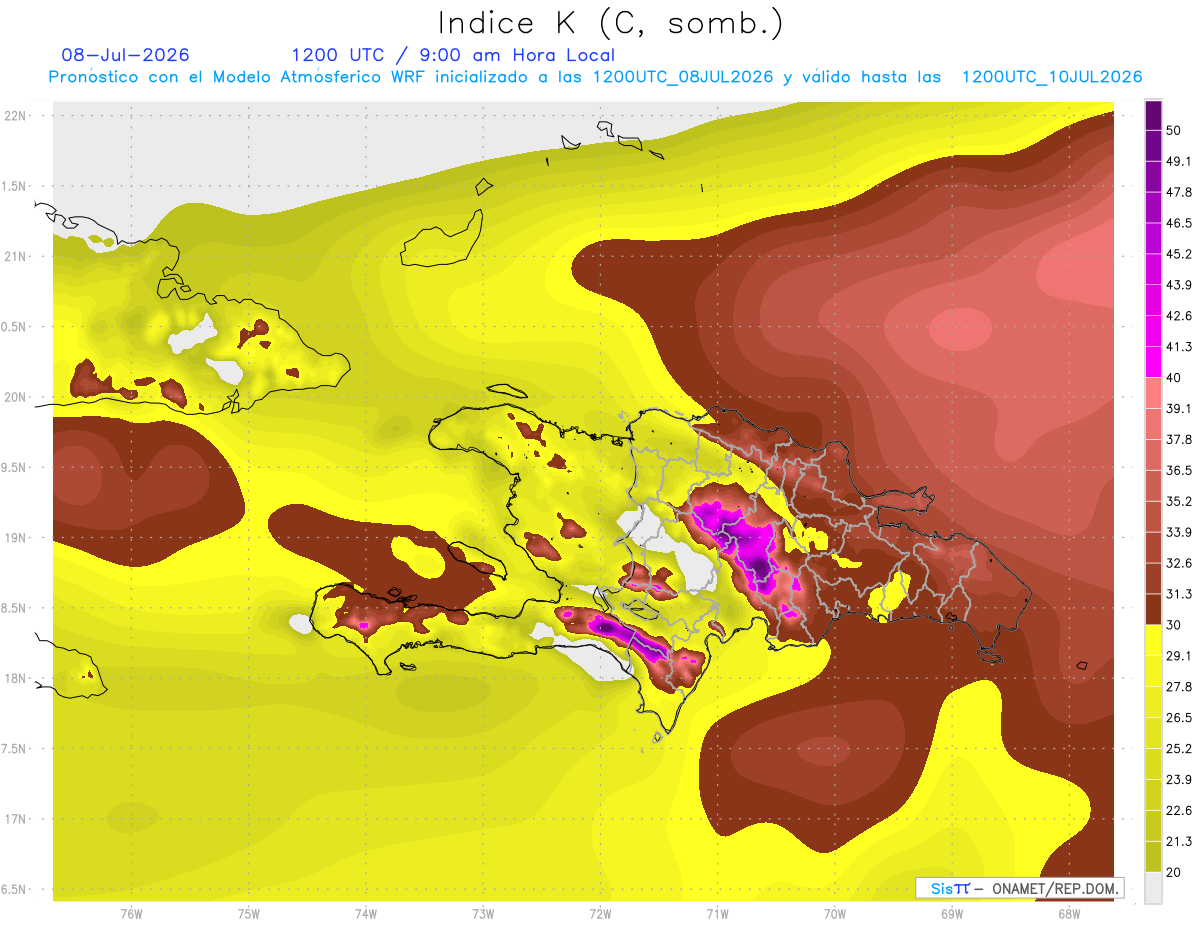Click the "76W" longitude label
This screenshot has width=1200, height=927.
tap(131, 913)
